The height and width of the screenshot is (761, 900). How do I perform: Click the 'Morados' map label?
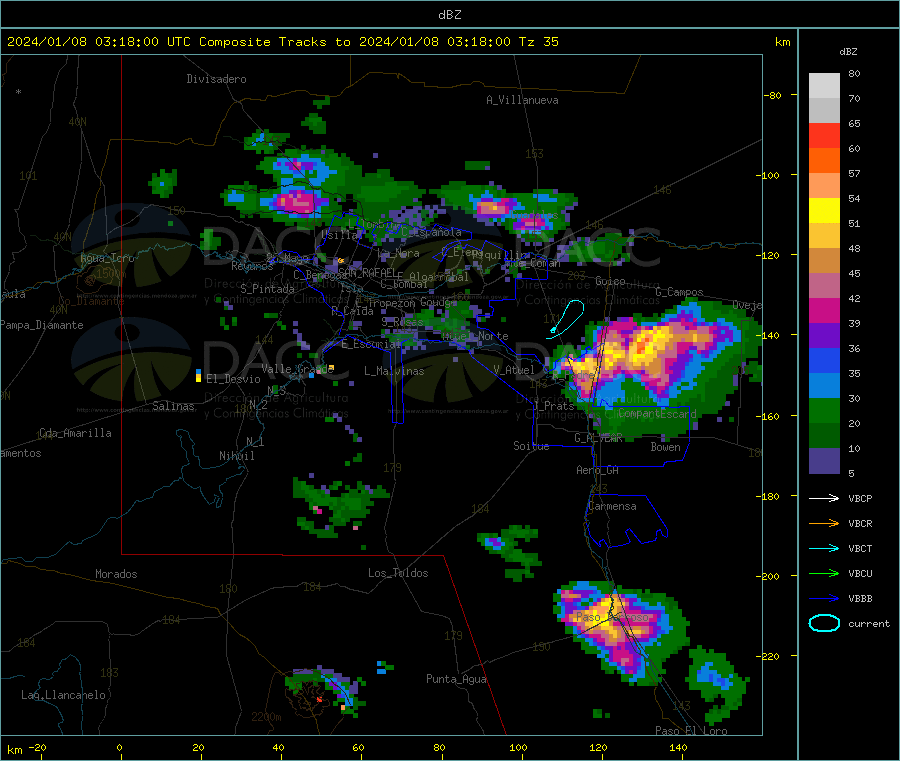pyautogui.click(x=116, y=574)
